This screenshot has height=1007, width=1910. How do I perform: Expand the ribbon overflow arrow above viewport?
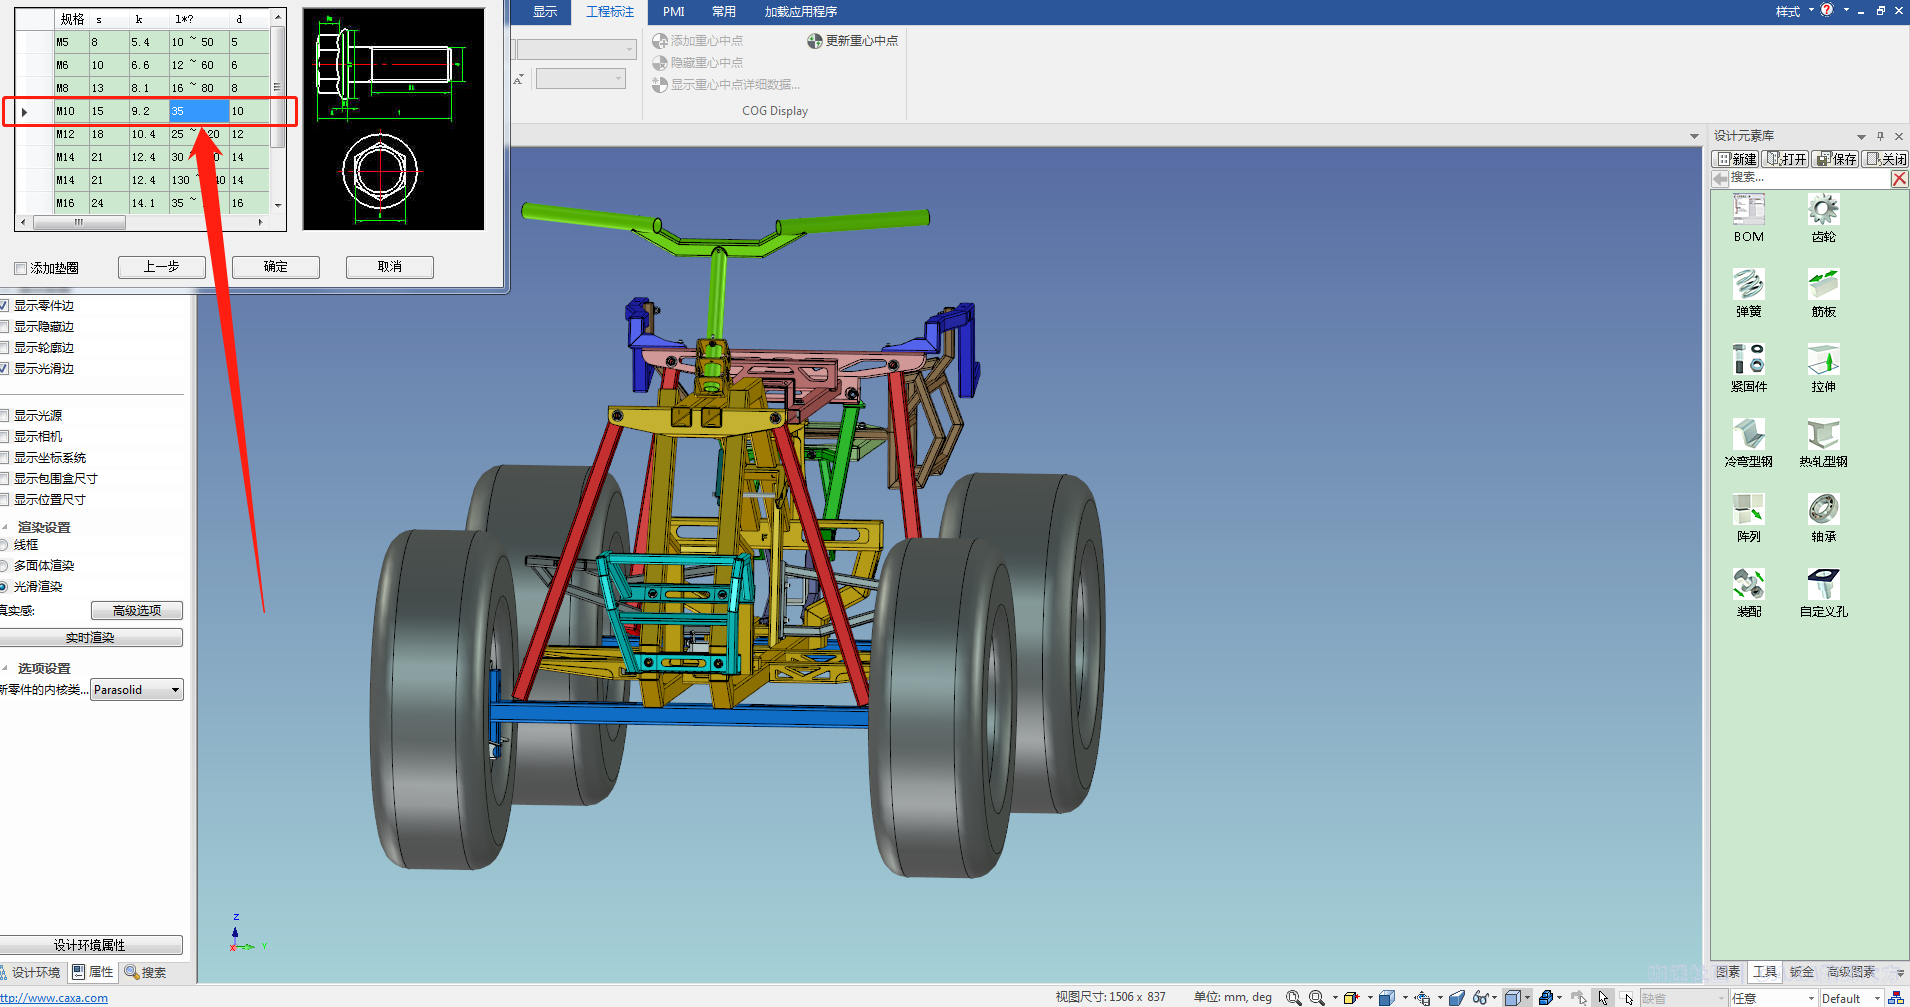1694,136
